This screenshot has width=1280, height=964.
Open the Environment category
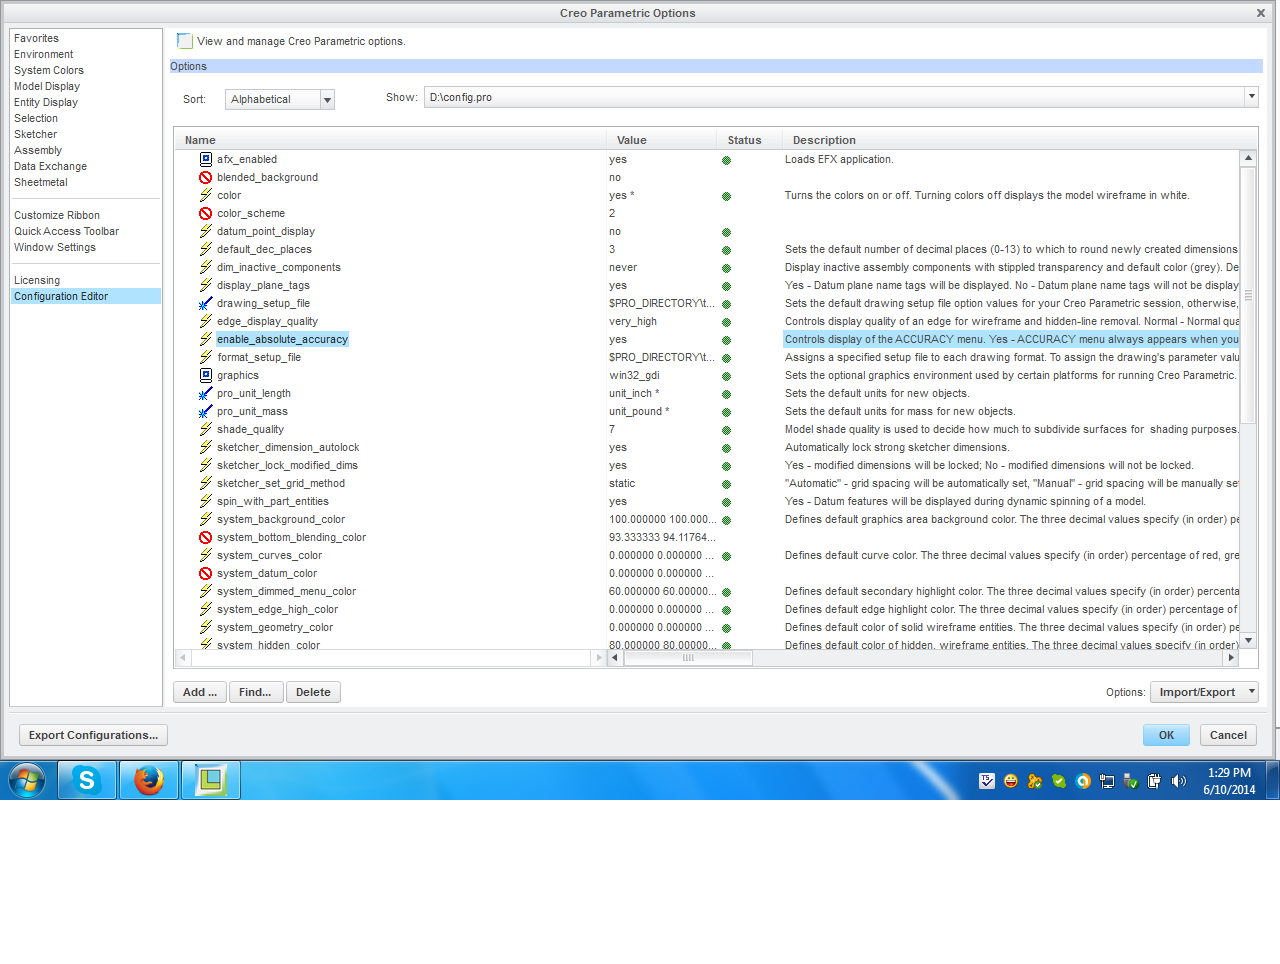[44, 54]
